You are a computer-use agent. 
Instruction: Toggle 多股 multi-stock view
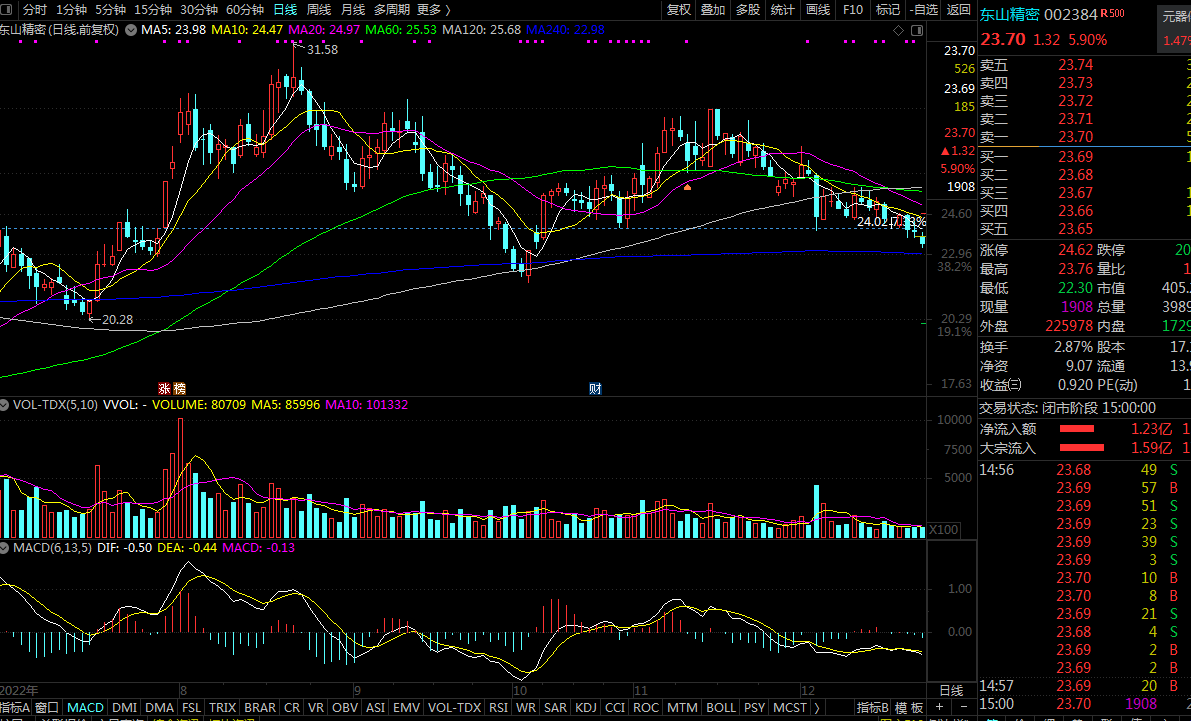[748, 10]
